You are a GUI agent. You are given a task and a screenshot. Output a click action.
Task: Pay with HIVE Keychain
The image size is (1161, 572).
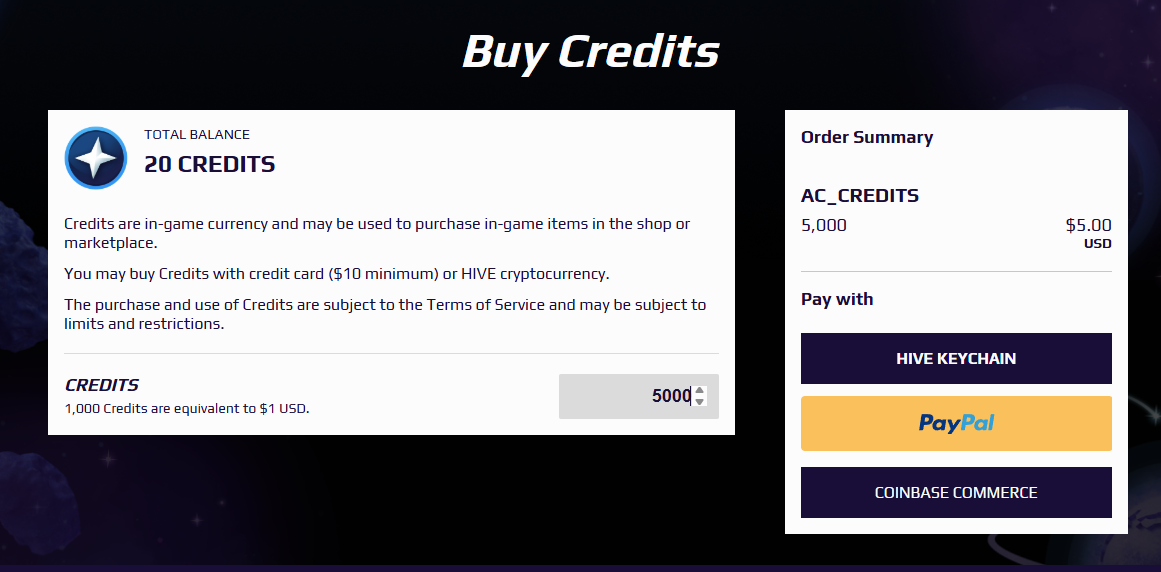click(956, 358)
